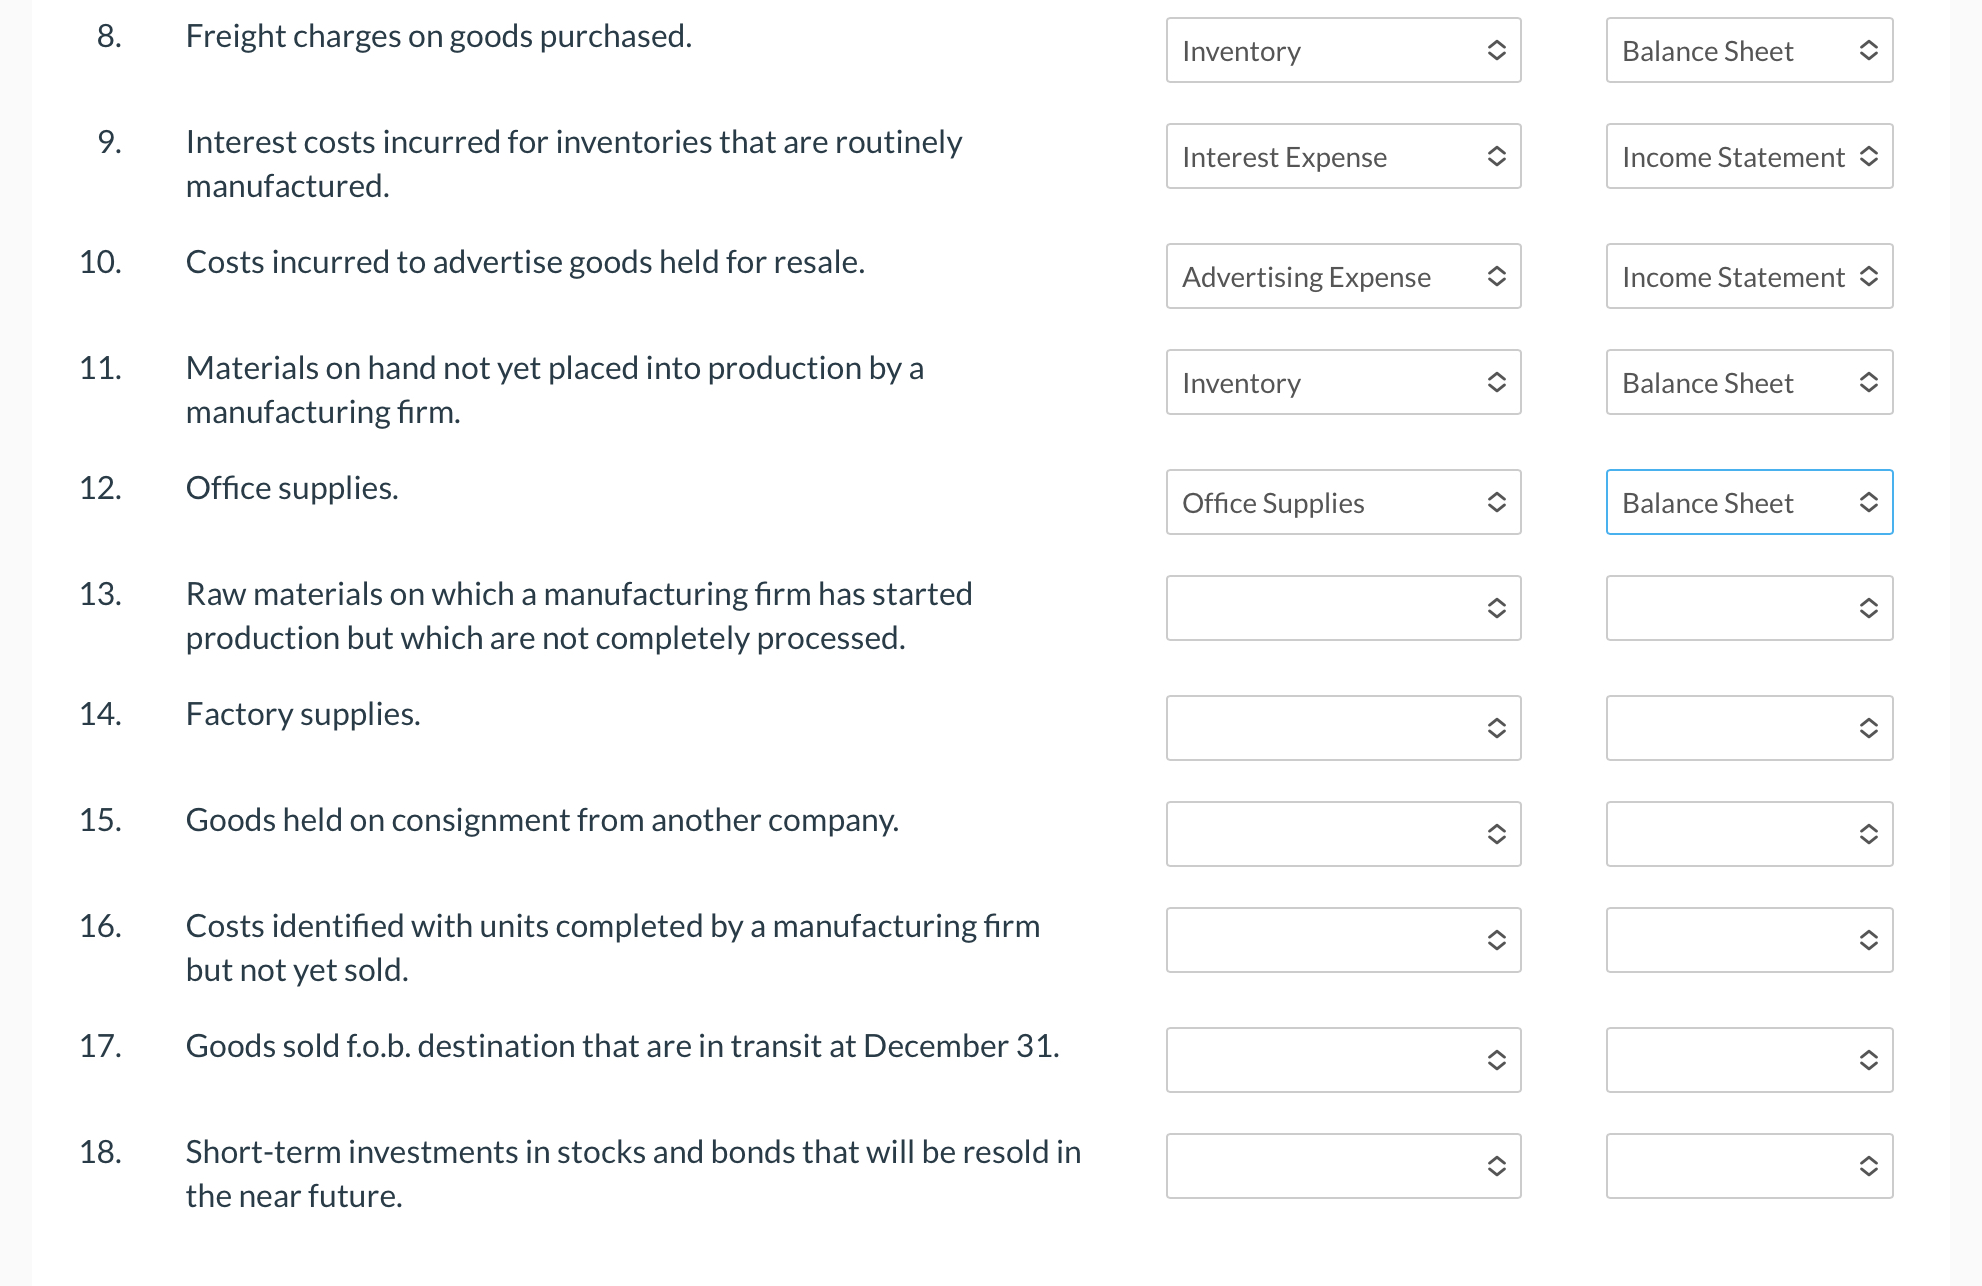Select account for Factory supplies

coord(1343,728)
